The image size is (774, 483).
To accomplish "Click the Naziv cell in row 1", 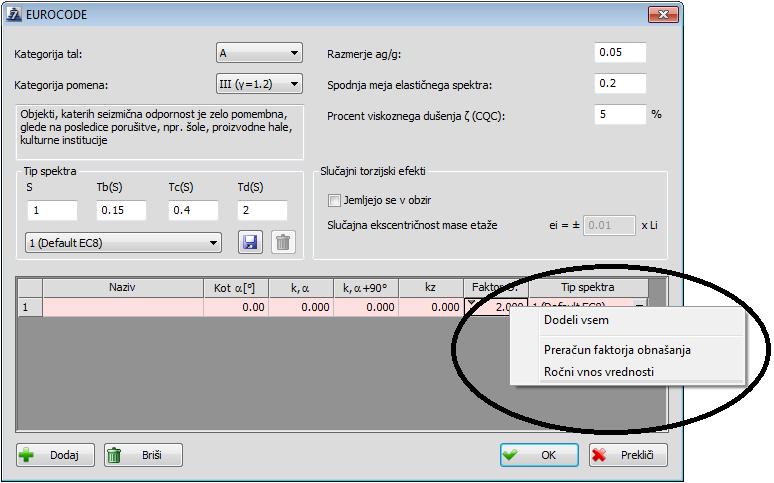I will pyautogui.click(x=123, y=307).
